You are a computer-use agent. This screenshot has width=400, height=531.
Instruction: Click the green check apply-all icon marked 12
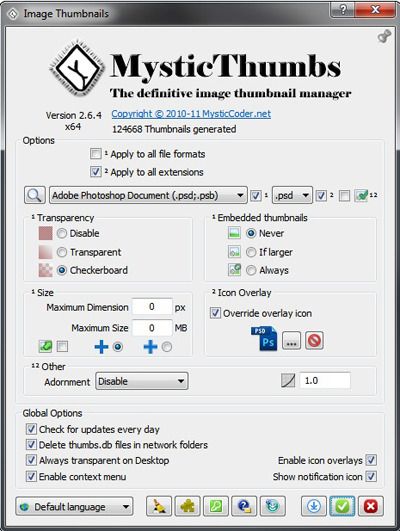tap(361, 195)
